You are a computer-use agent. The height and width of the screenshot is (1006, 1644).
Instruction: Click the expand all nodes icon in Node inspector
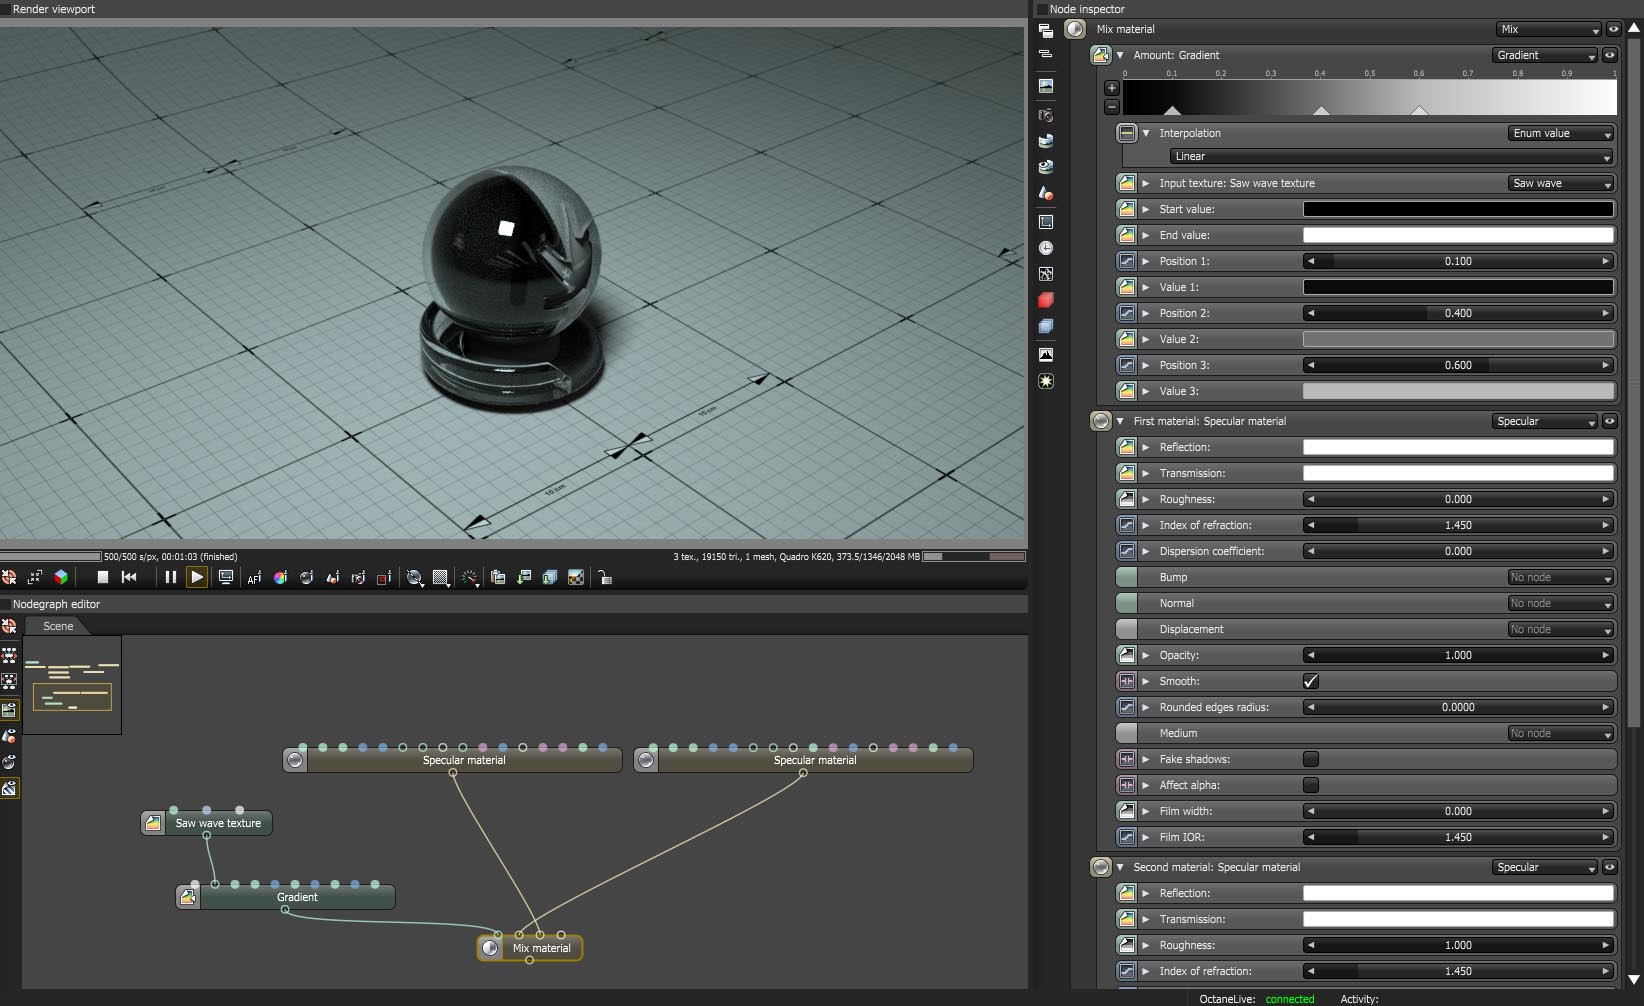click(1046, 31)
